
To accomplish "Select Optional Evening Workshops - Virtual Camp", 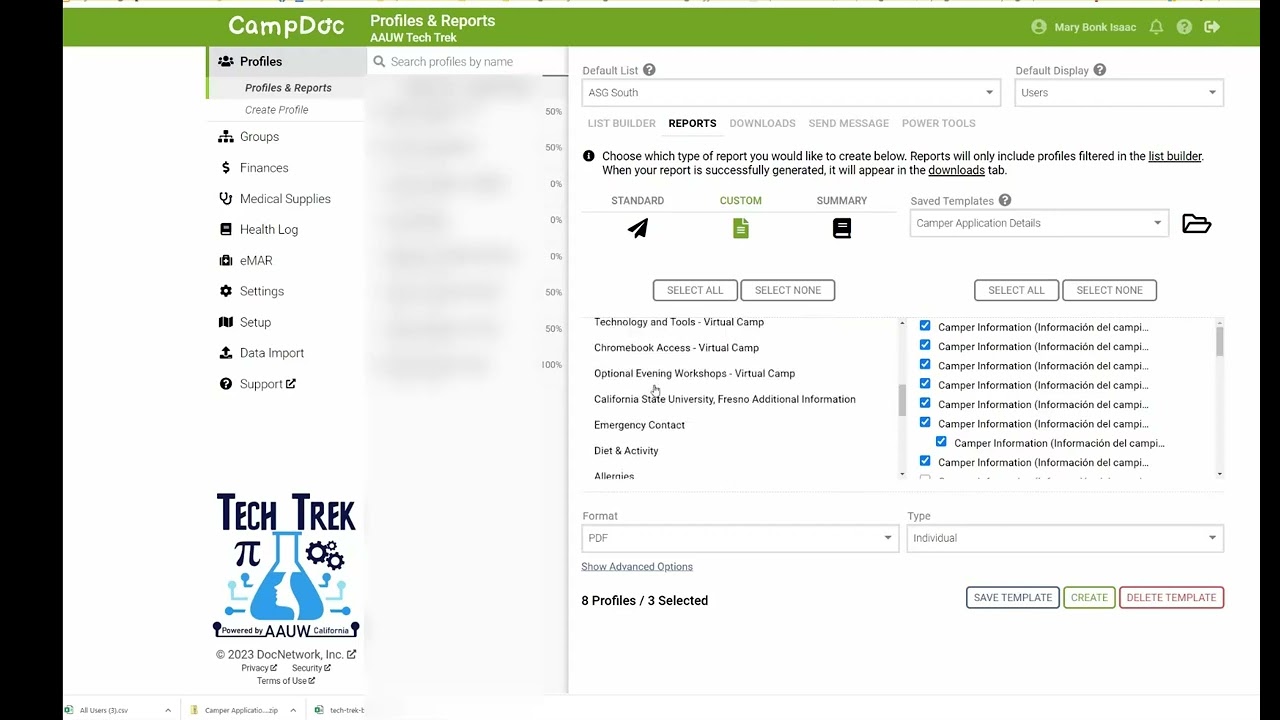I will pos(694,374).
